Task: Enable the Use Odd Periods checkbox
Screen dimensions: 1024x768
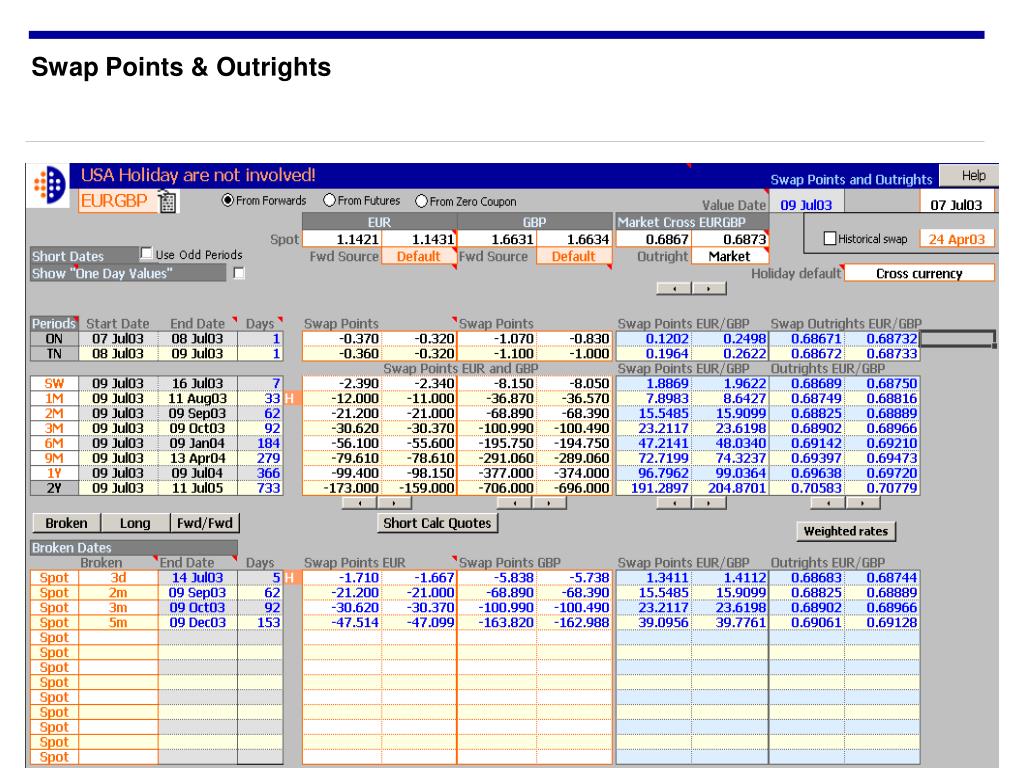Action: pyautogui.click(x=146, y=253)
